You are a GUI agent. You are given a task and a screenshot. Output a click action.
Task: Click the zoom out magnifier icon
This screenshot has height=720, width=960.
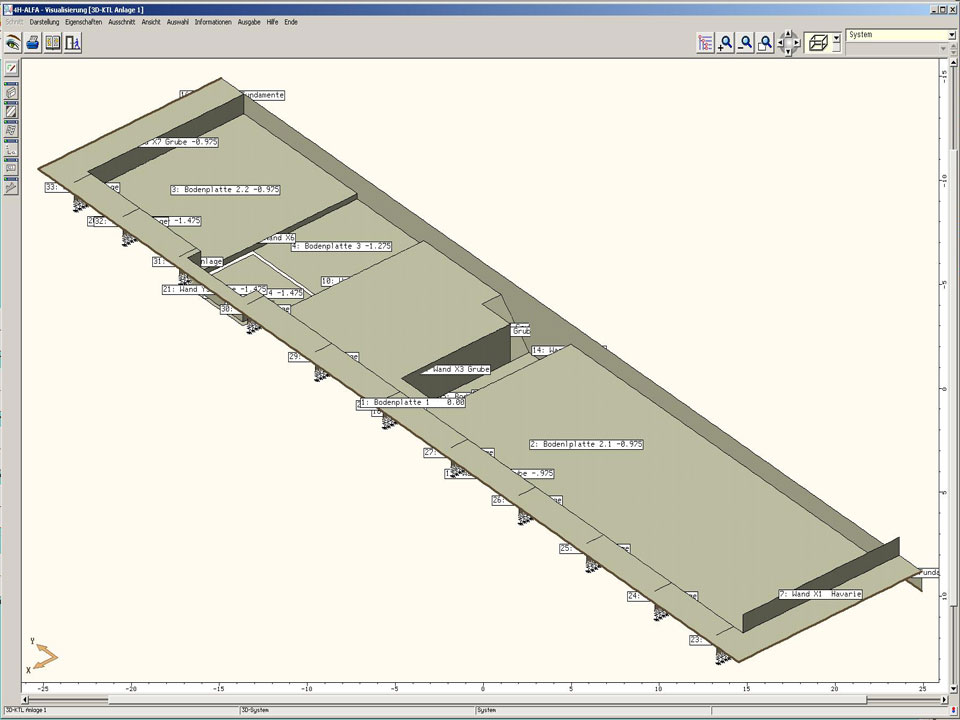click(745, 43)
